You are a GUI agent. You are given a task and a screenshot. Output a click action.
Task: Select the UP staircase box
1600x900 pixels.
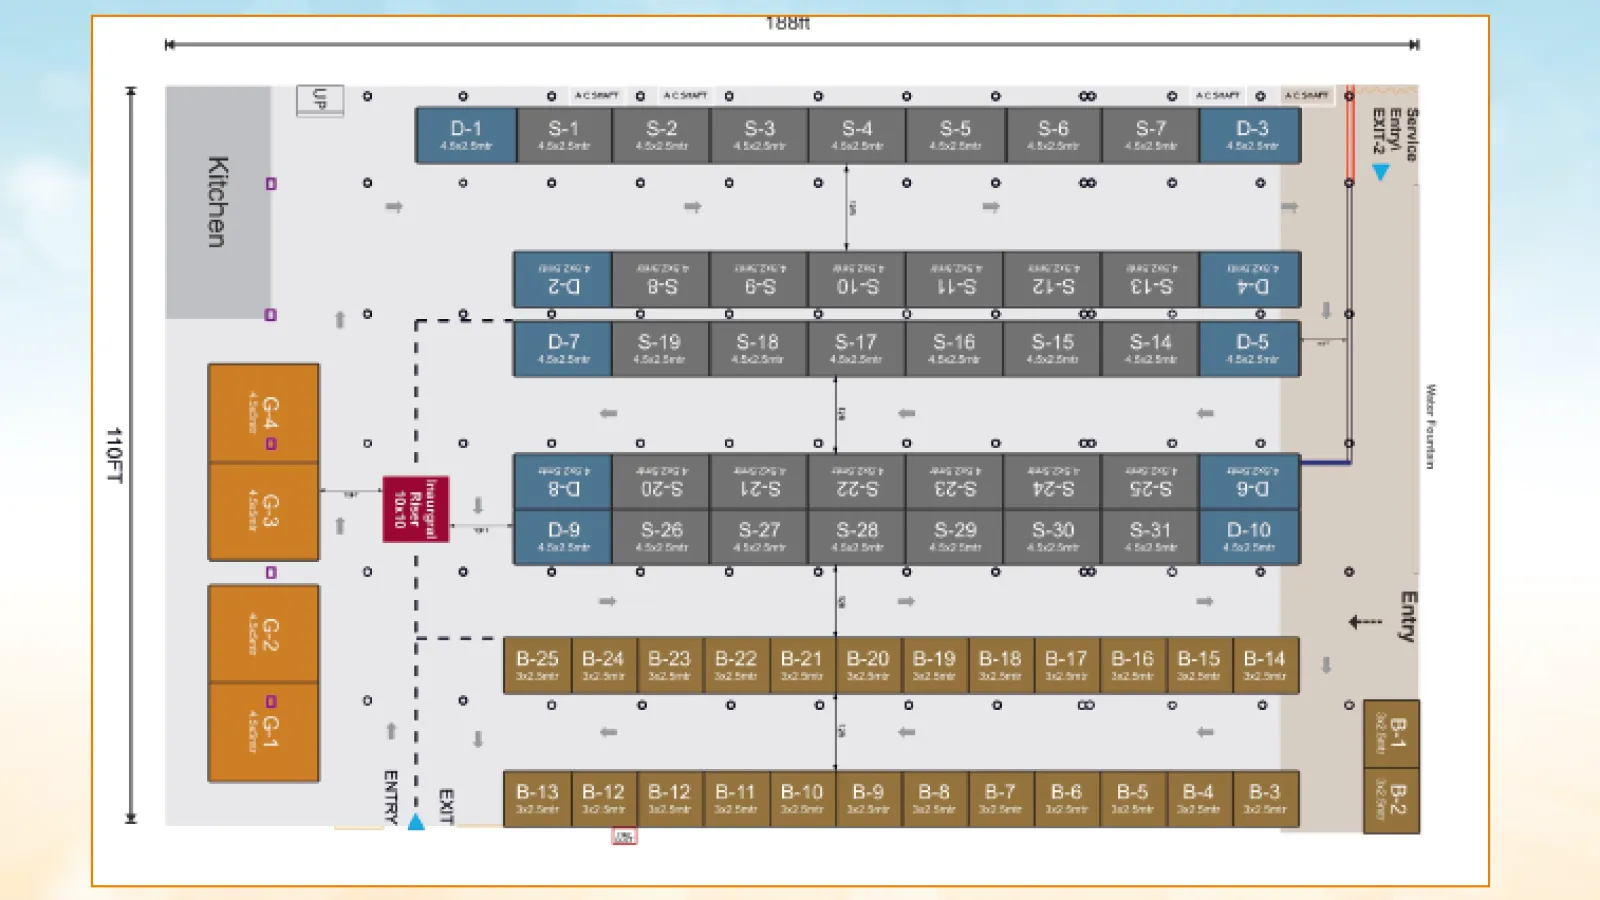point(320,100)
